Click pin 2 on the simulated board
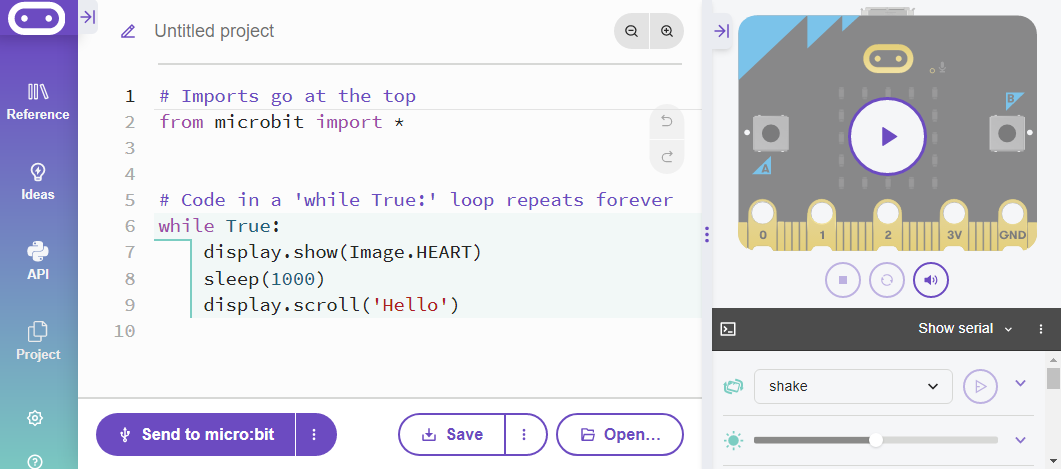1061x469 pixels. [x=888, y=225]
